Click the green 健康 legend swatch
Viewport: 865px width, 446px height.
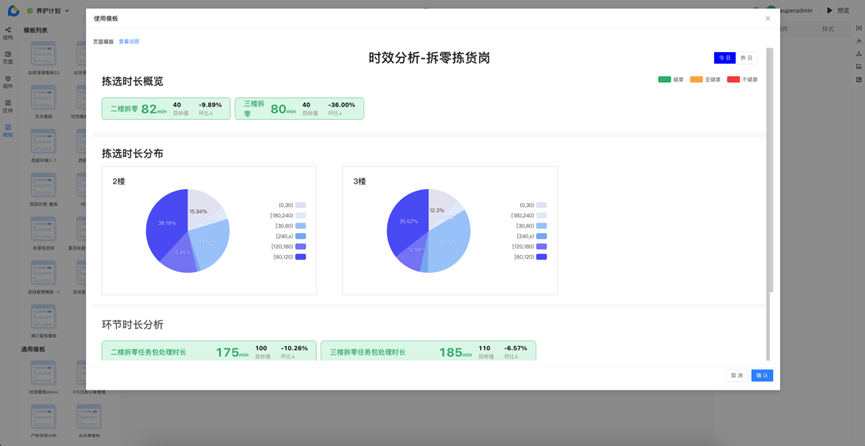(x=664, y=79)
